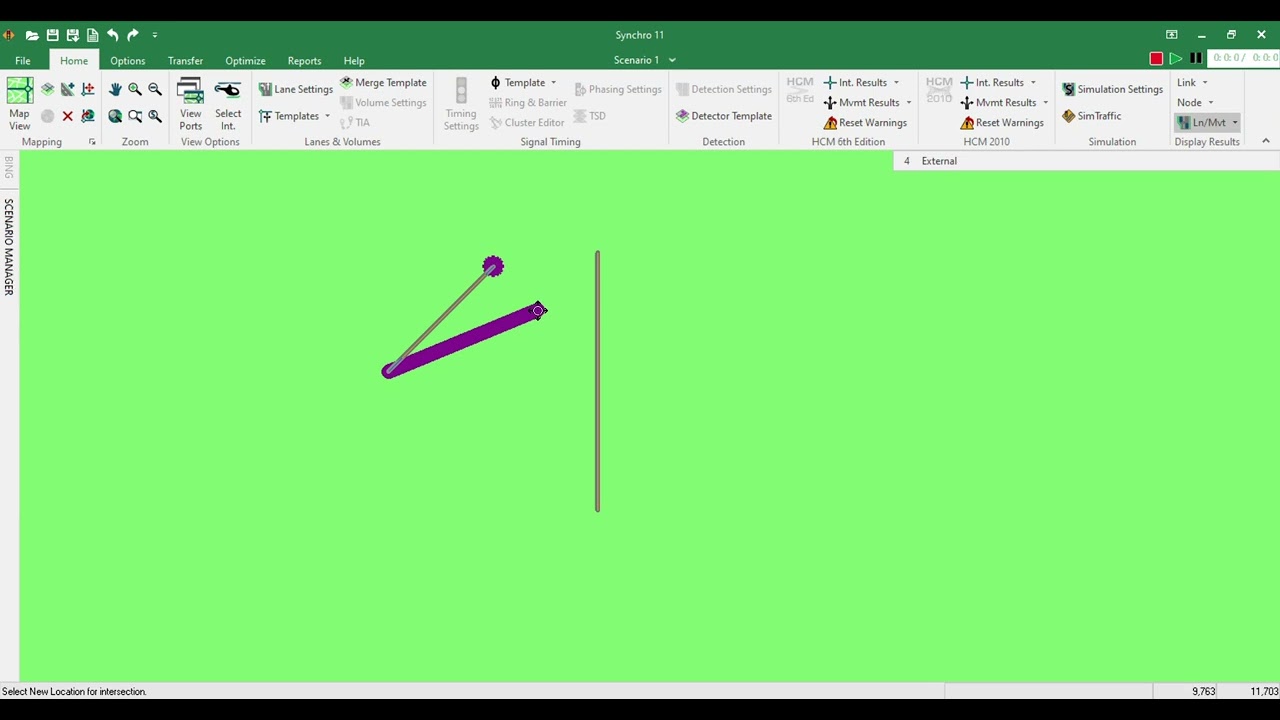
Task: Click the red-arrow coordinate transform icon
Action: point(88,89)
